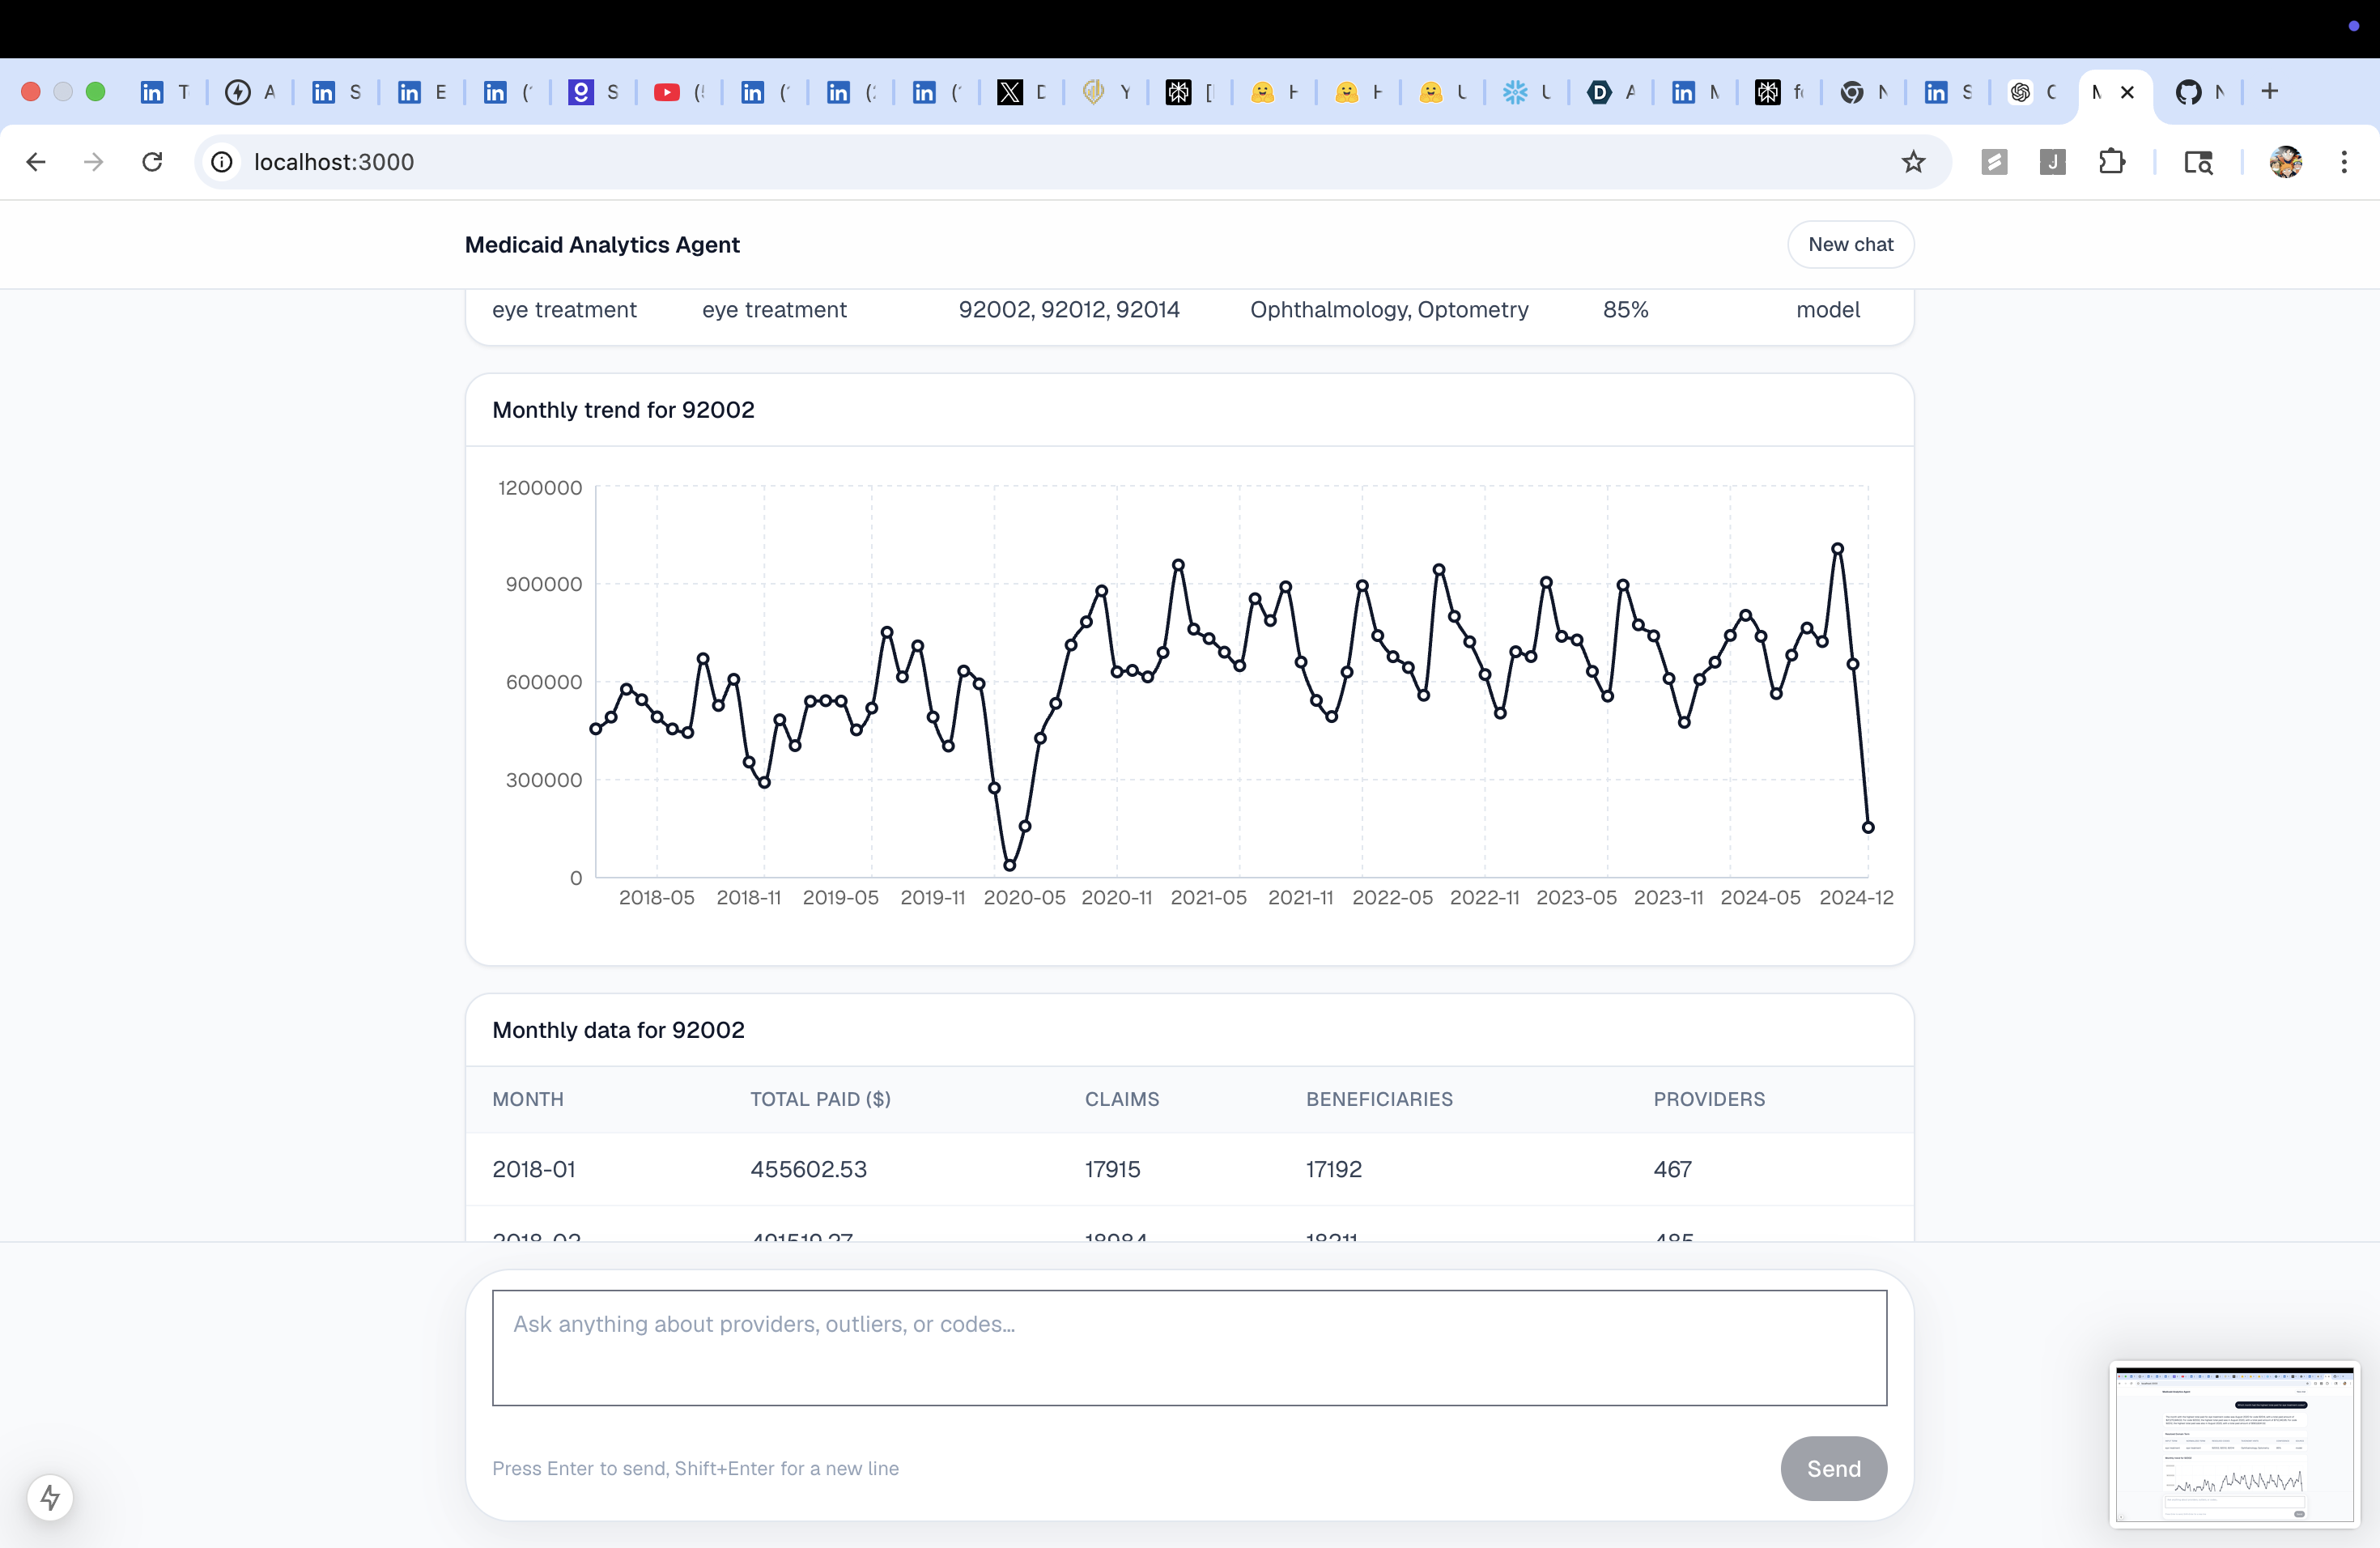Switch to the X (Twitter) tab
2380x1548 pixels.
[x=1010, y=92]
